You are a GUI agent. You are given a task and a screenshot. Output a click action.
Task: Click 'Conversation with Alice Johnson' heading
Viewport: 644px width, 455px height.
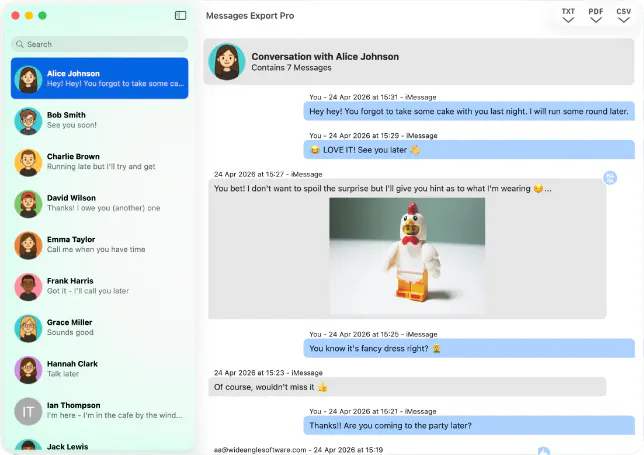325,57
